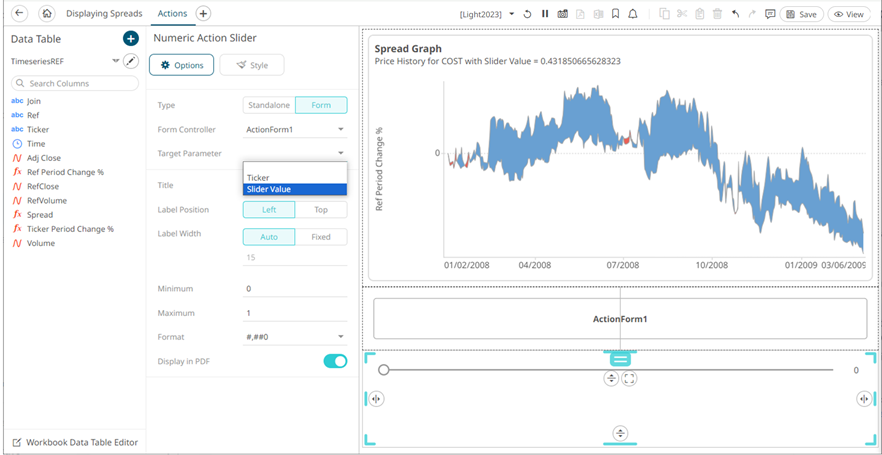Click the ActionForm1 form button
This screenshot has height=455, width=882.
coord(620,319)
